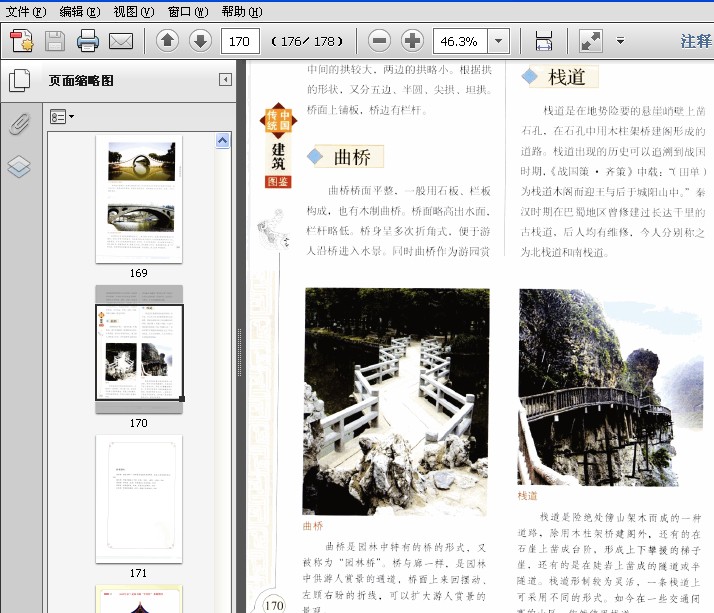Click the scrolling page mode icon

(x=544, y=41)
